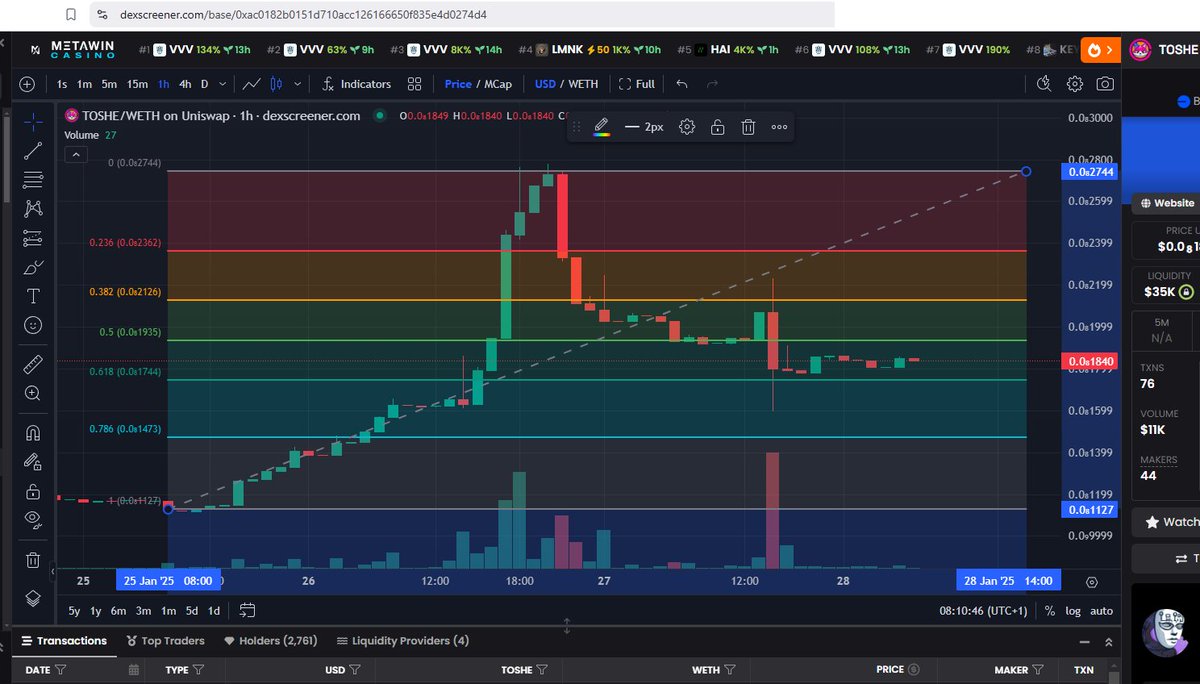1200x684 pixels.
Task: Toggle auto scale mode
Action: tap(1101, 610)
